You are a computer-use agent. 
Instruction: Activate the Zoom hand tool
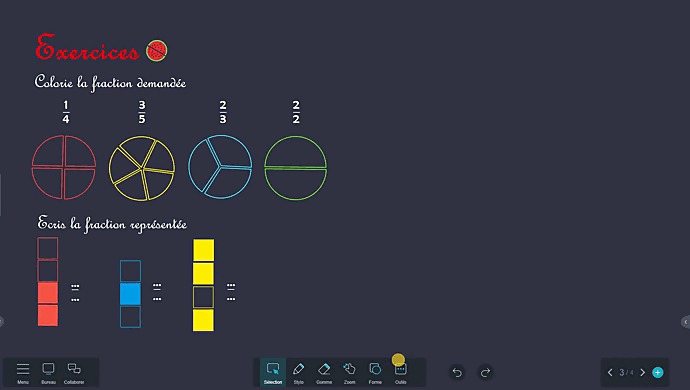pos(350,372)
